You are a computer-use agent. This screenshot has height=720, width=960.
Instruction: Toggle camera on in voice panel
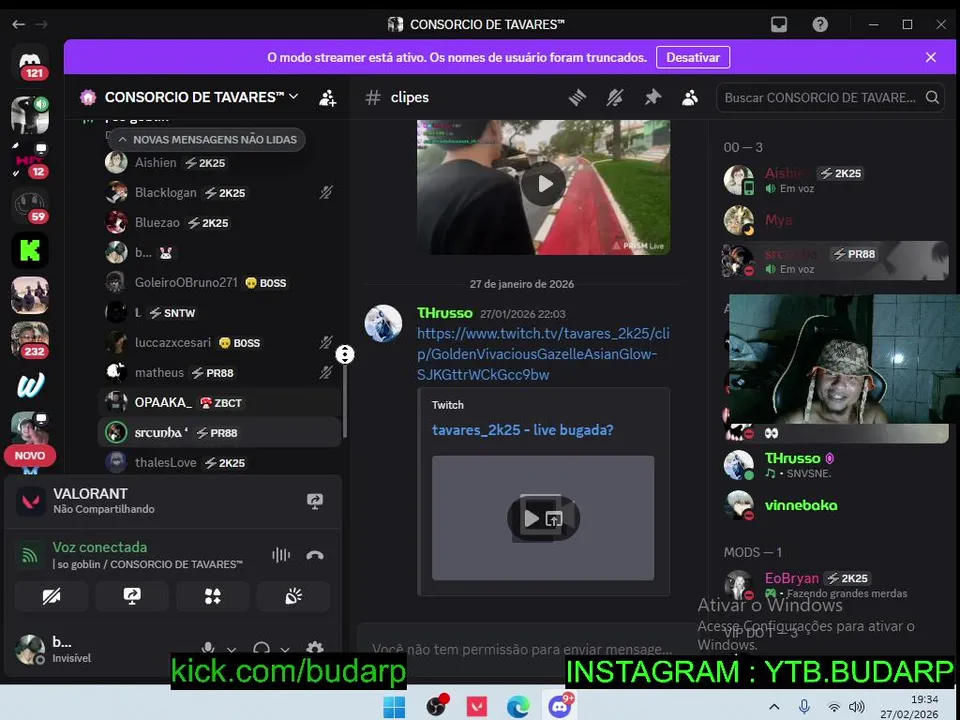51,596
